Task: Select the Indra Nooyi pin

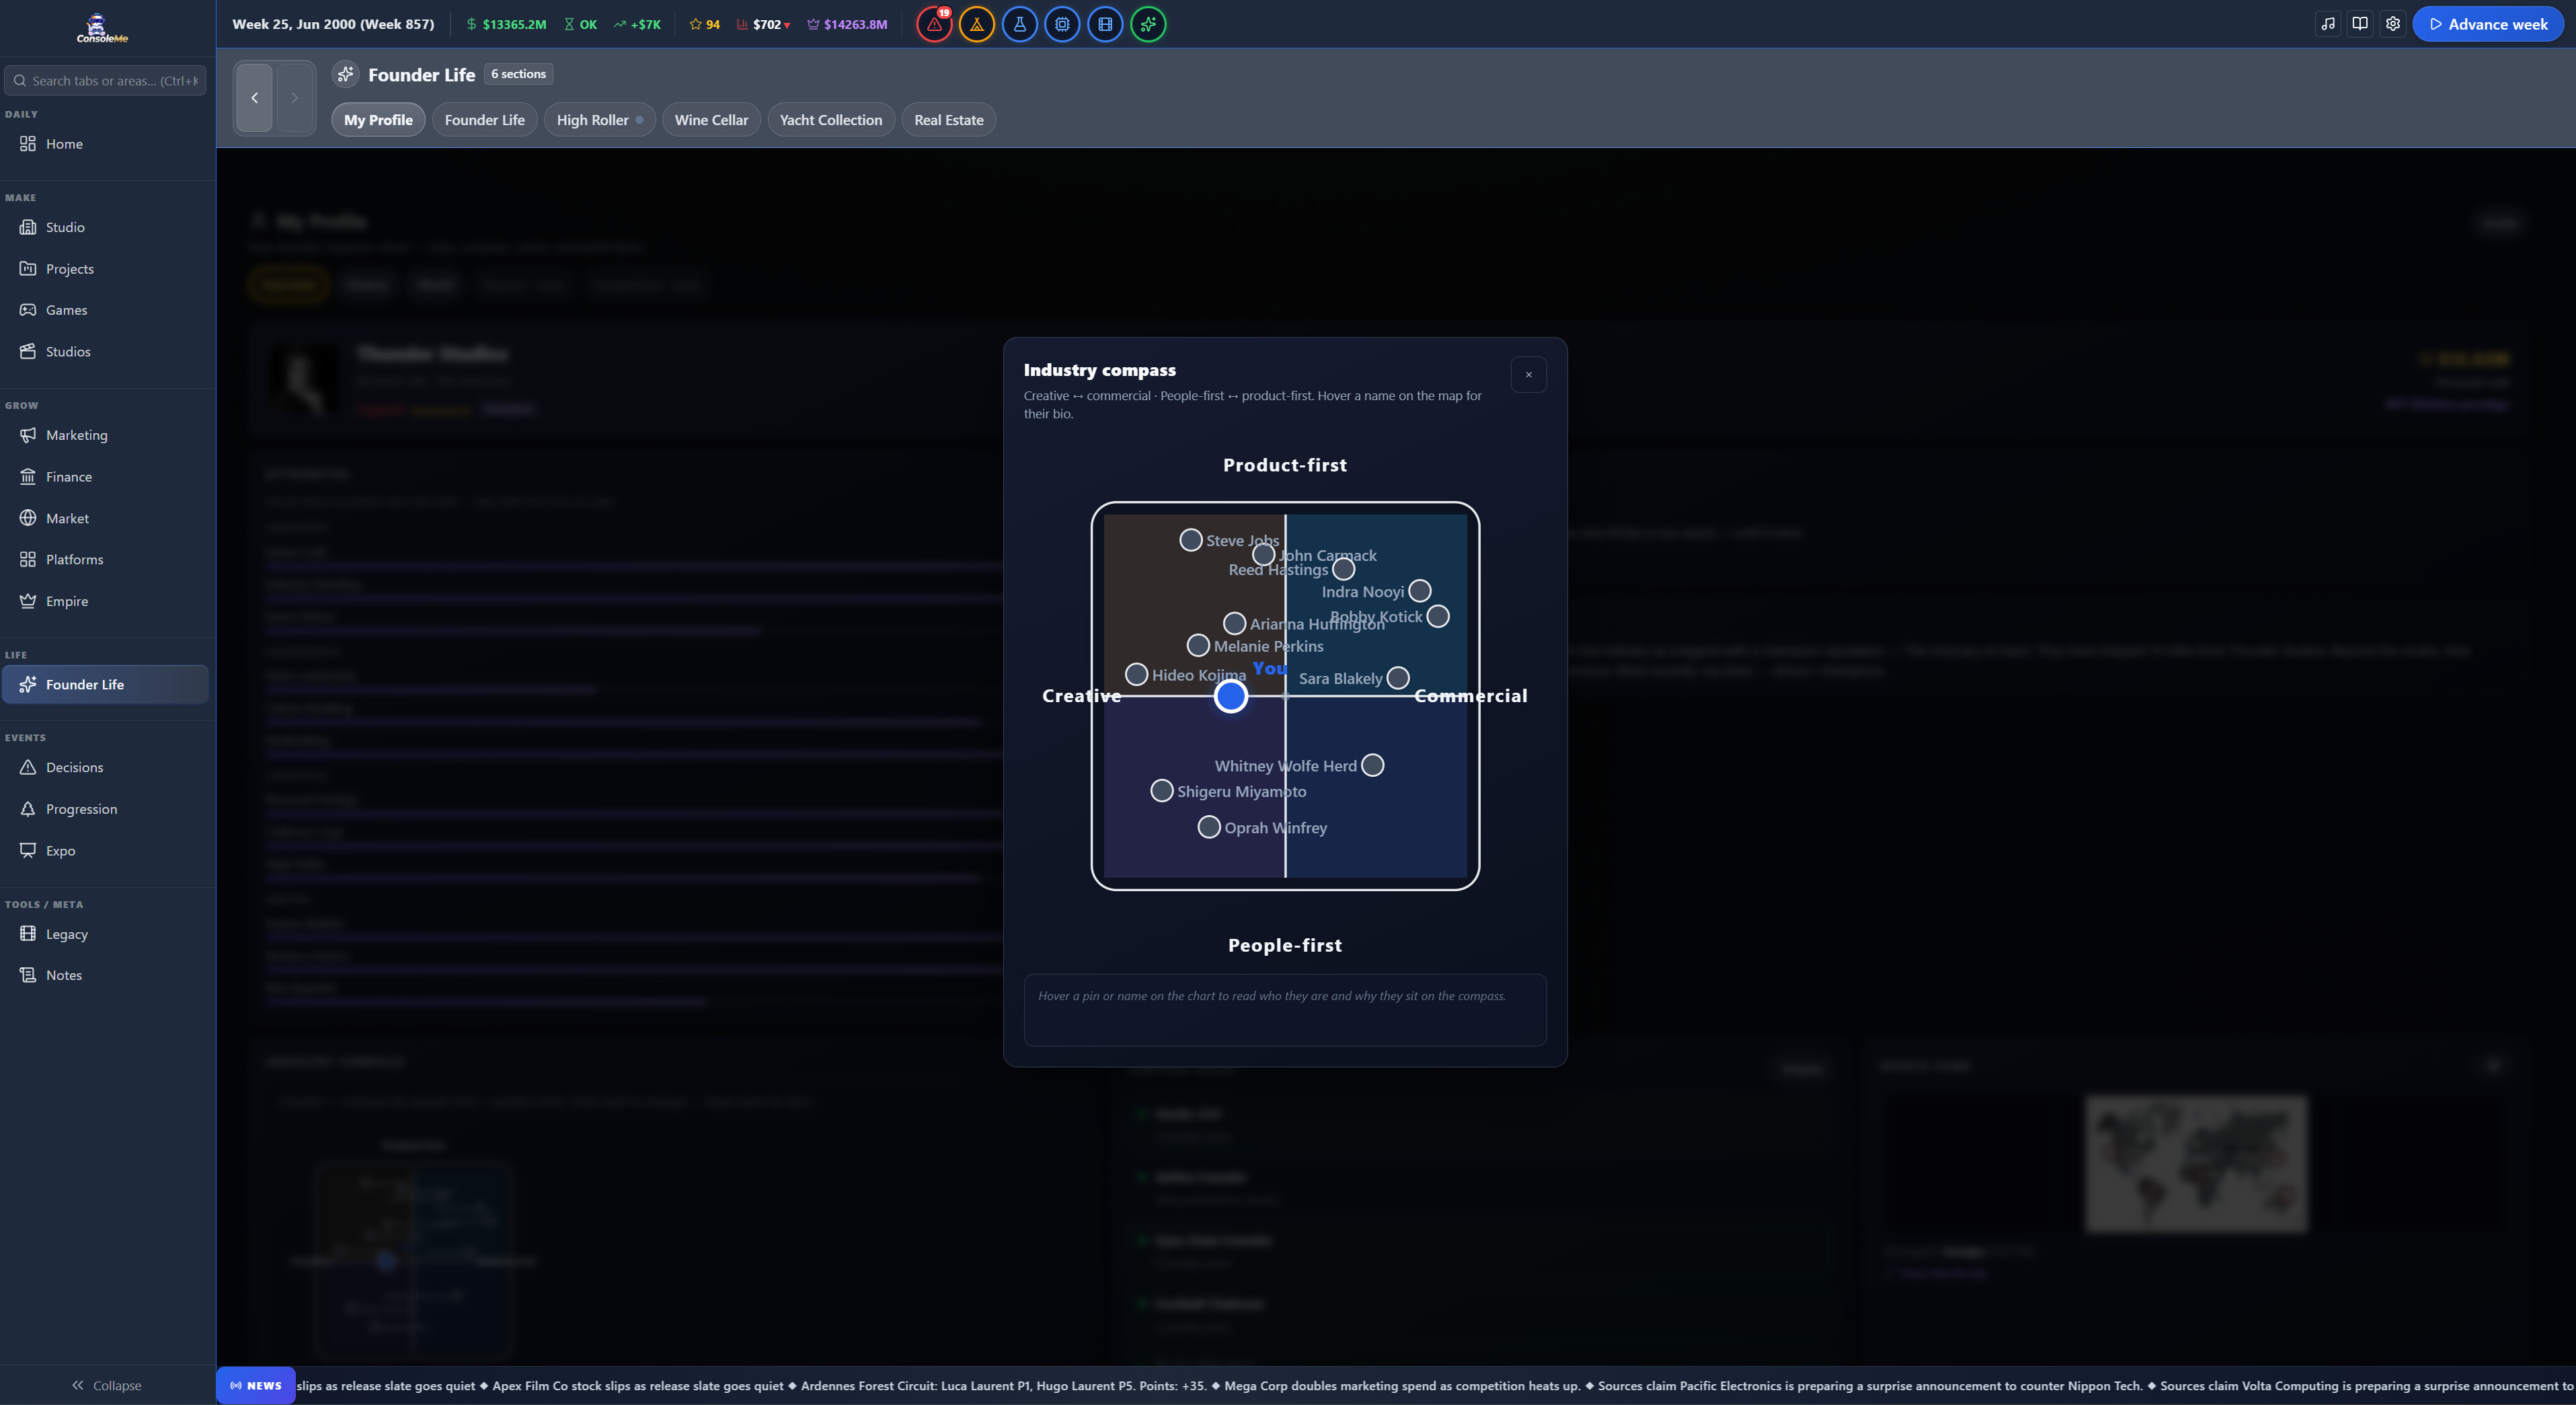Action: (x=1420, y=591)
